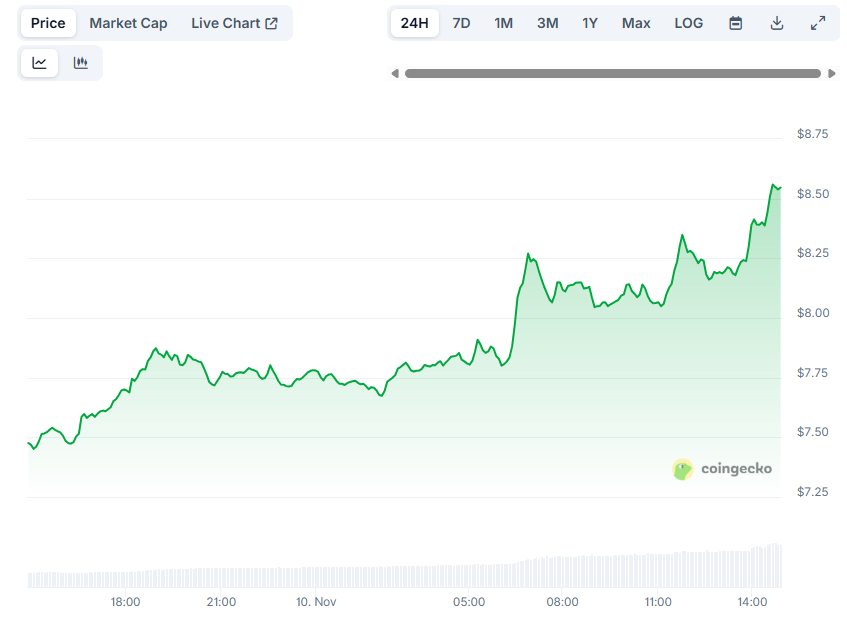Screen dimensions: 847x632
Task: Click the download chart icon
Action: click(777, 22)
